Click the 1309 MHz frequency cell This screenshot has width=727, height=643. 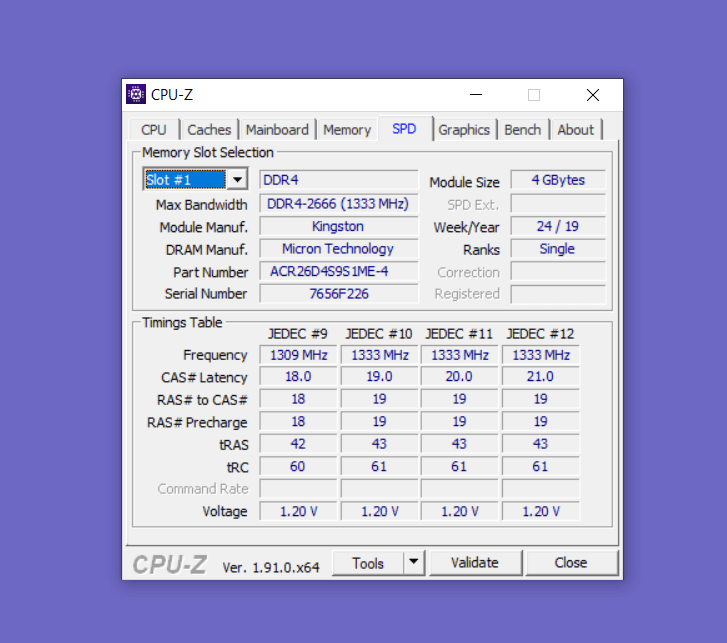(x=298, y=355)
